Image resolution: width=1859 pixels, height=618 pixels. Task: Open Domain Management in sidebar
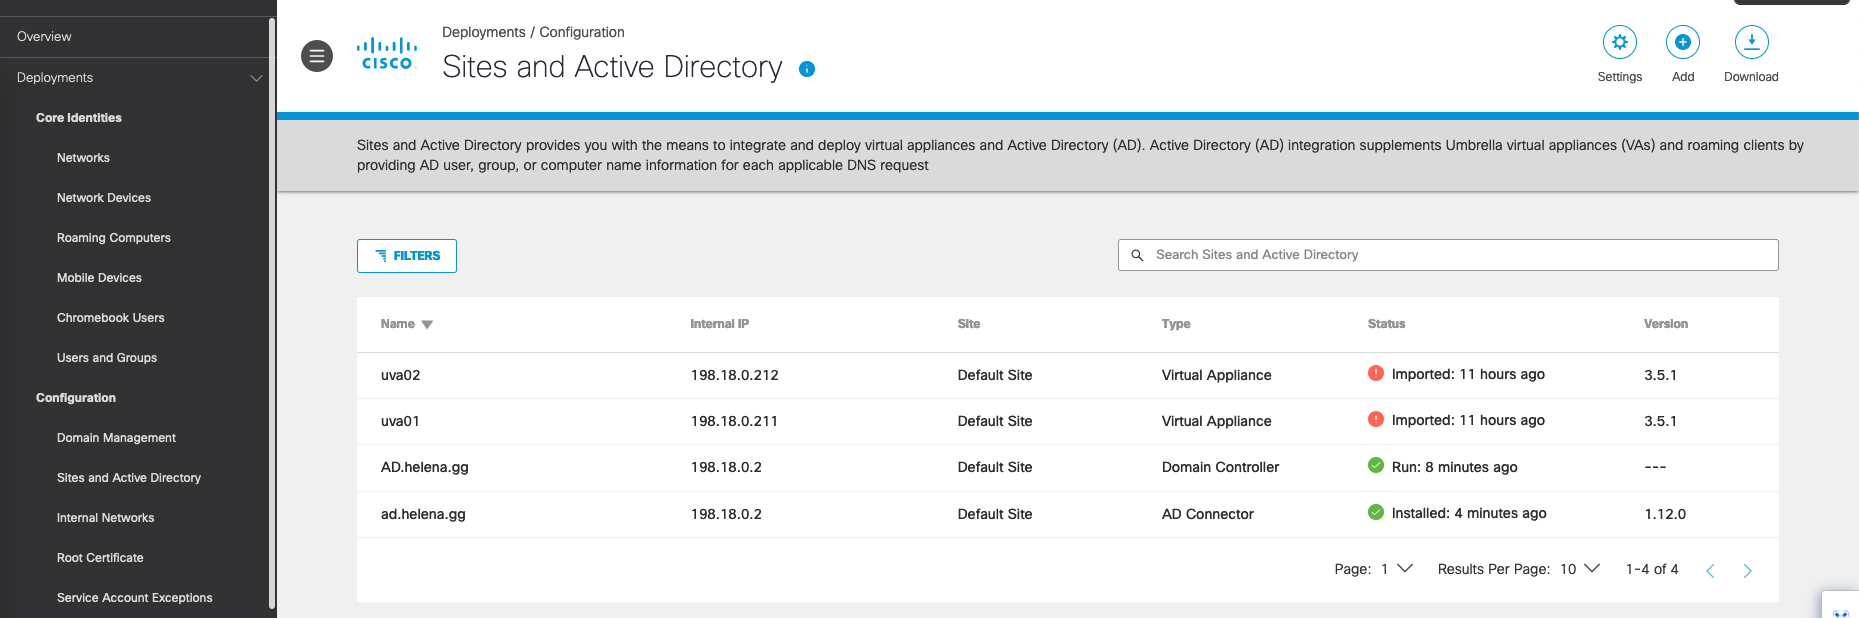pyautogui.click(x=116, y=438)
